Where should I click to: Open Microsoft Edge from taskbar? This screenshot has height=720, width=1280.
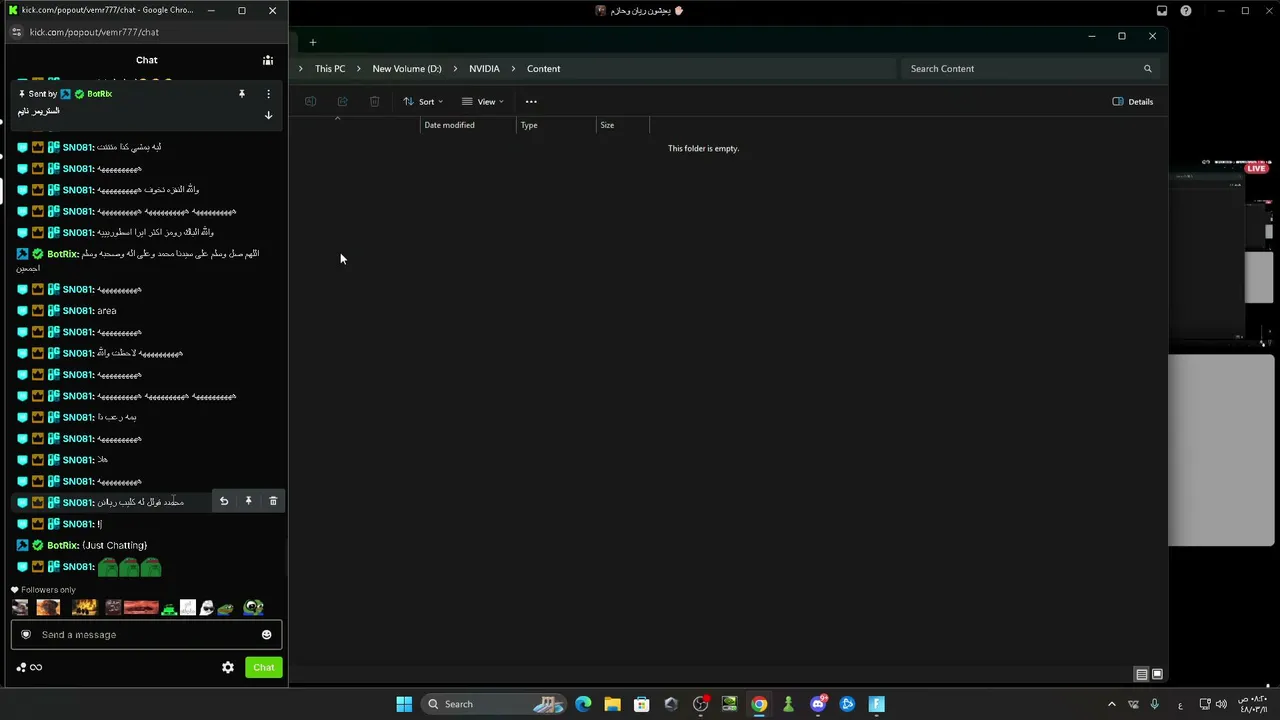tap(583, 704)
